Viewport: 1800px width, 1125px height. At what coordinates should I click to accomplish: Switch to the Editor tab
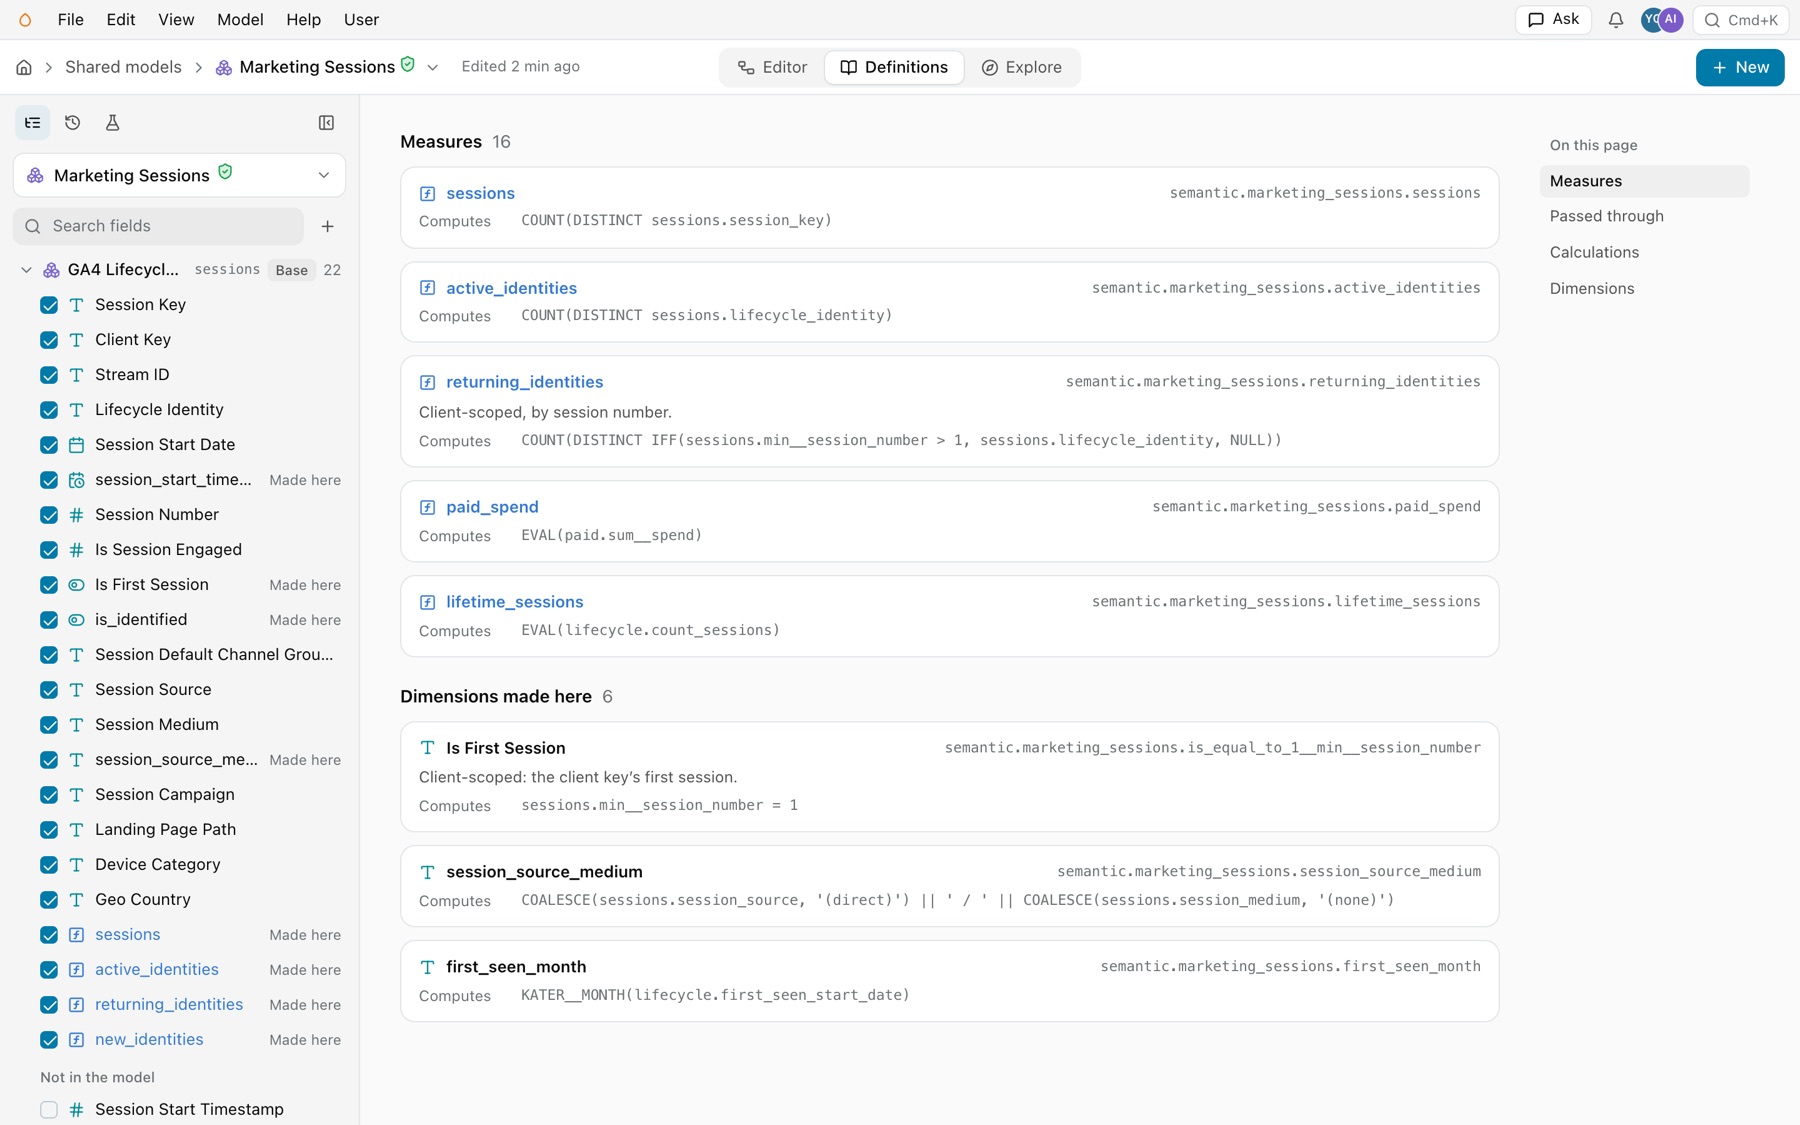tap(772, 67)
